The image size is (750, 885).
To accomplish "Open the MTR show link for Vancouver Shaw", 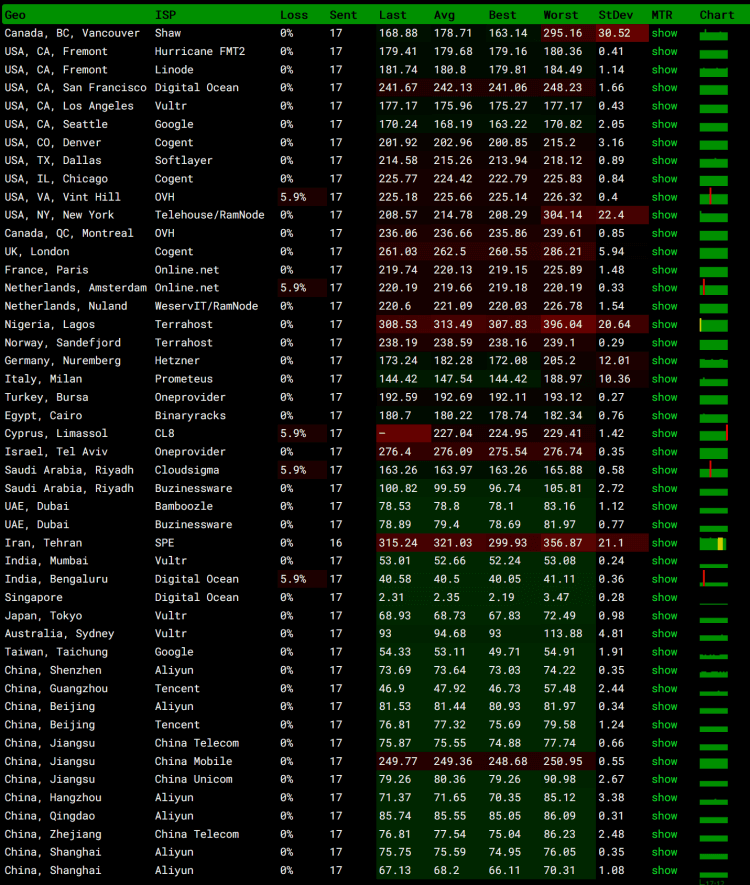I will point(664,33).
